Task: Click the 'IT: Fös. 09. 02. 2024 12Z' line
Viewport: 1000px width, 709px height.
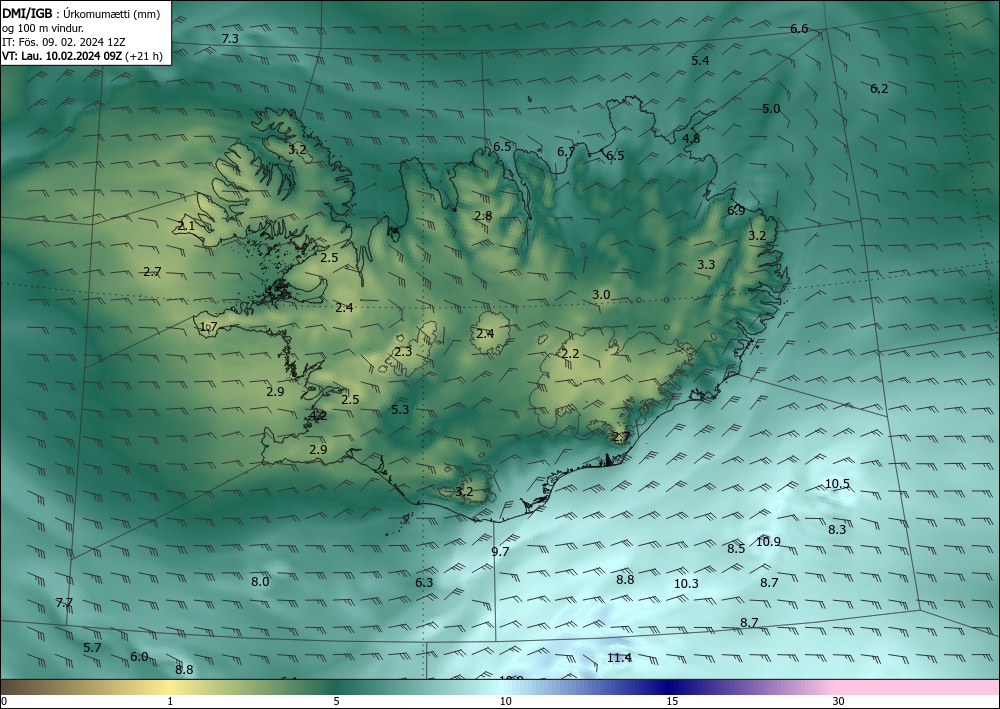Action: (x=64, y=42)
